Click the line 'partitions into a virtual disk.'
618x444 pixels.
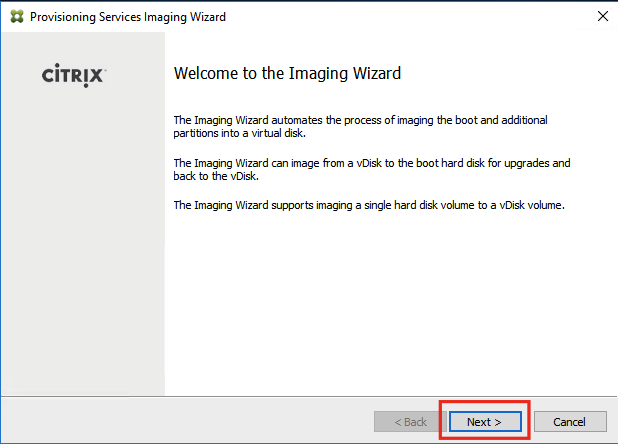click(x=240, y=133)
